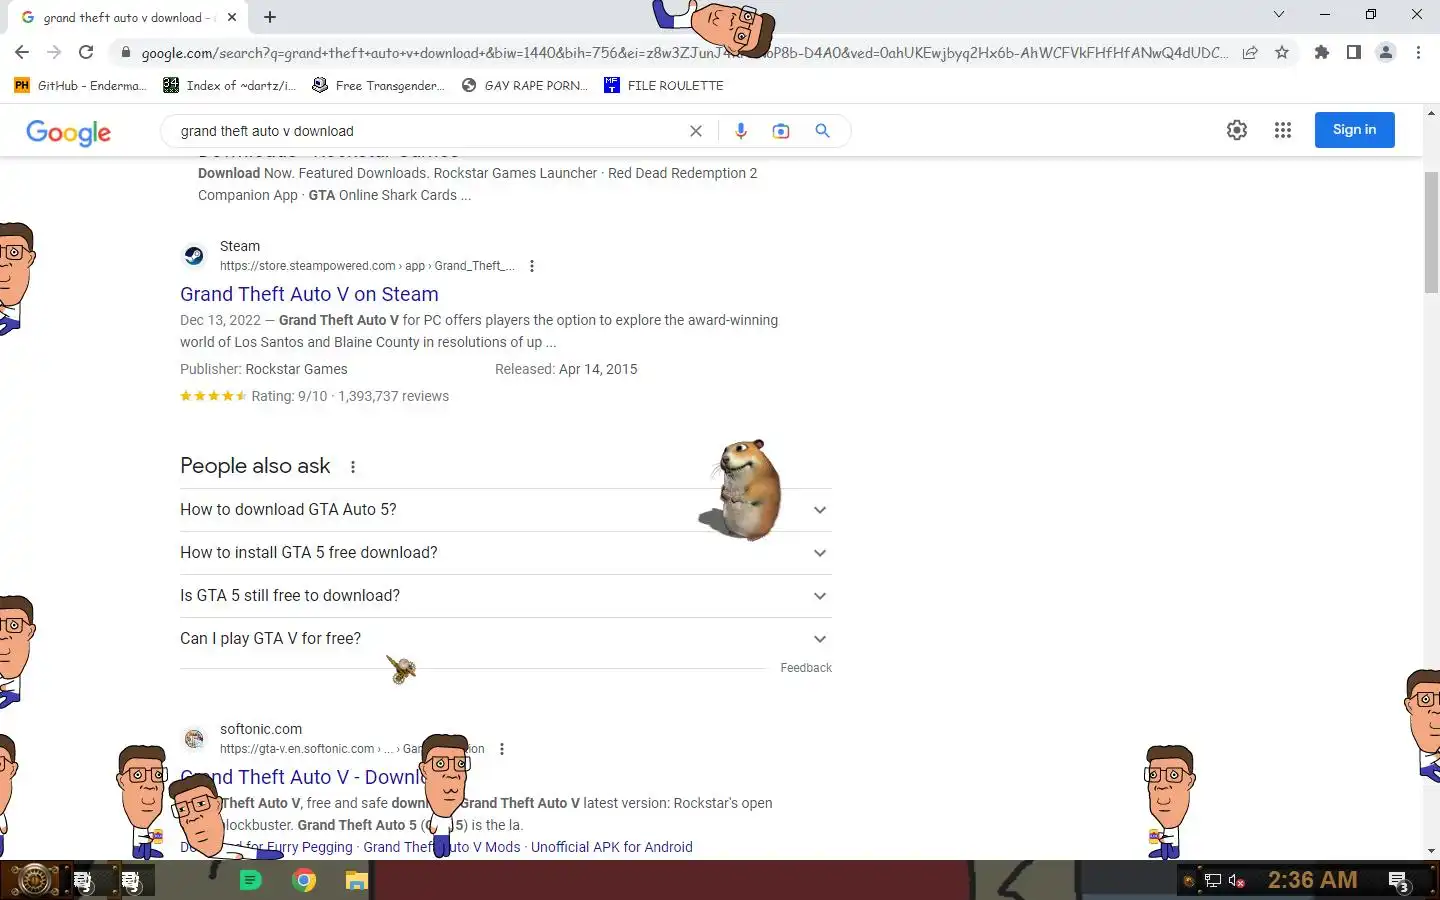Click the 'People also ask' heading
Screen dimensions: 1440x900
coord(255,466)
